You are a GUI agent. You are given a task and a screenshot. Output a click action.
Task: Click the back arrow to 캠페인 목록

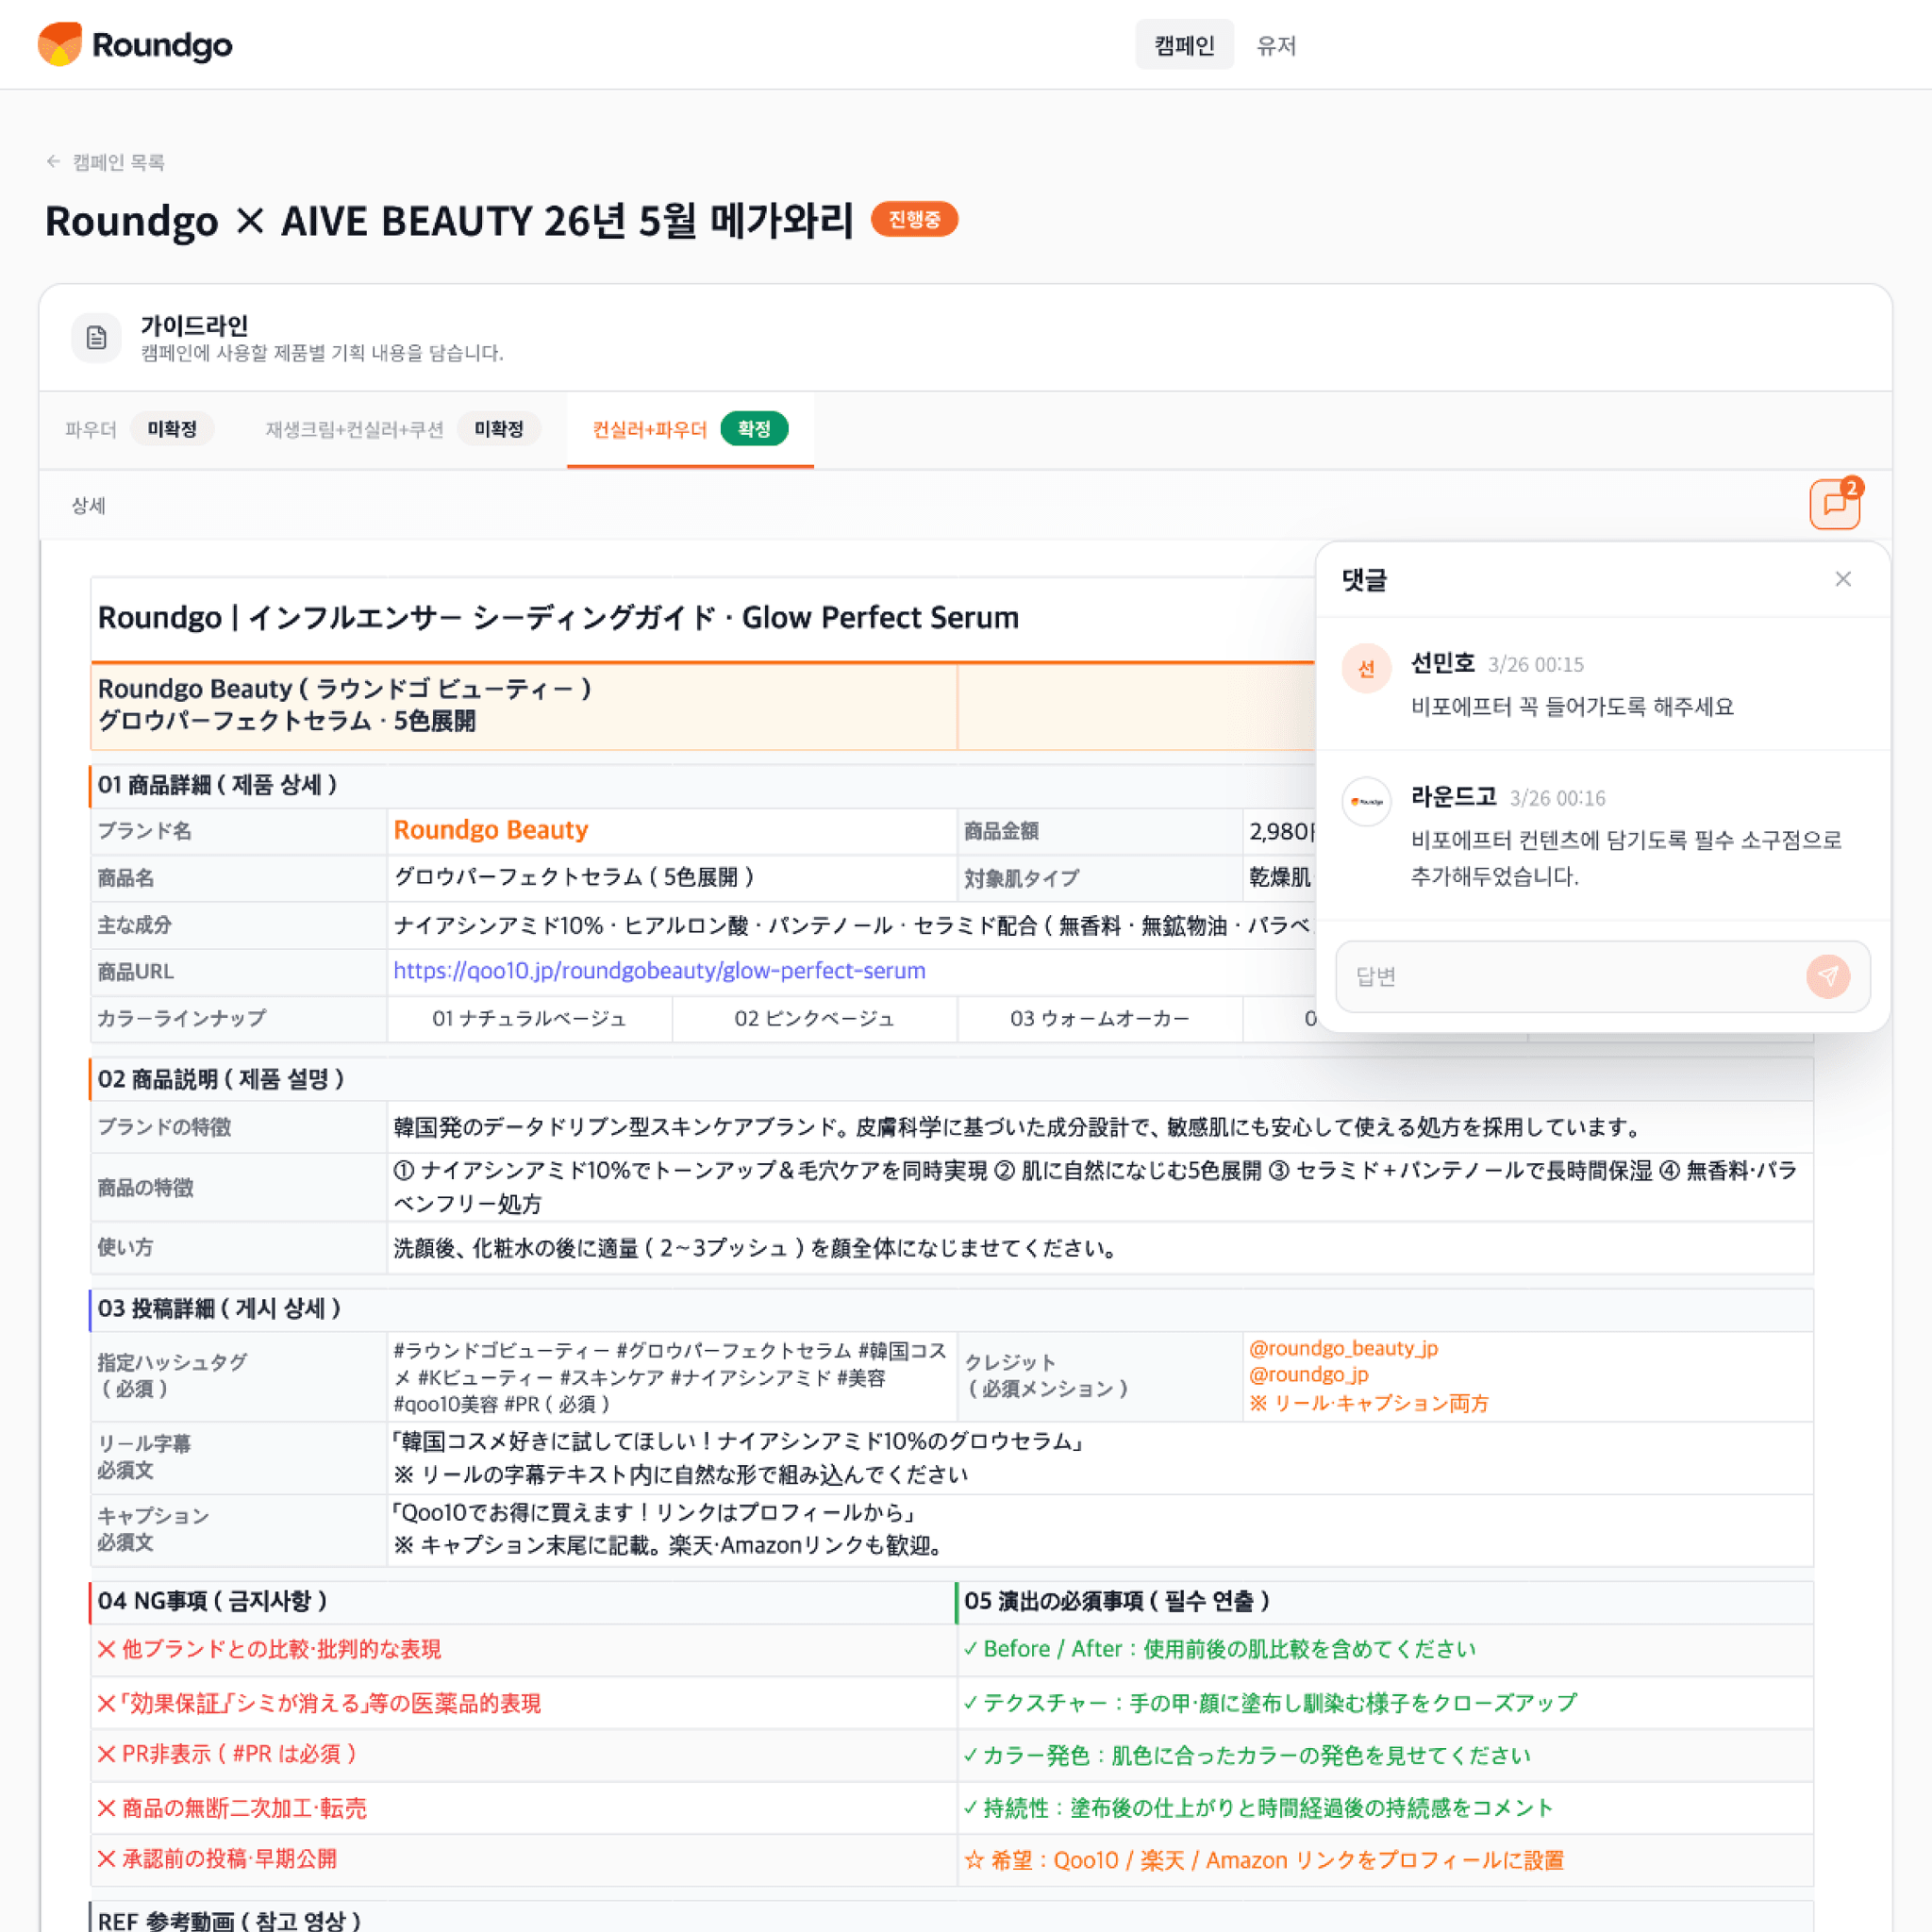[54, 161]
